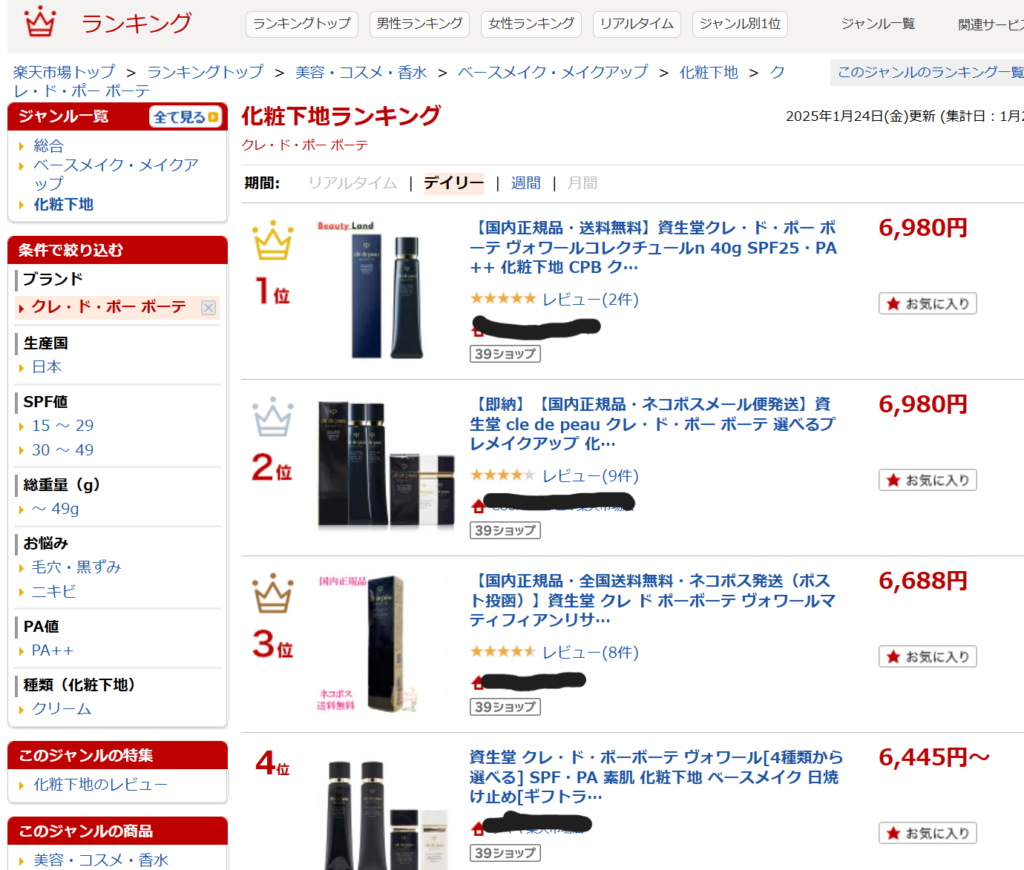Go to 化粧下地 breadcrumb link
This screenshot has height=870, width=1024.
[x=709, y=72]
